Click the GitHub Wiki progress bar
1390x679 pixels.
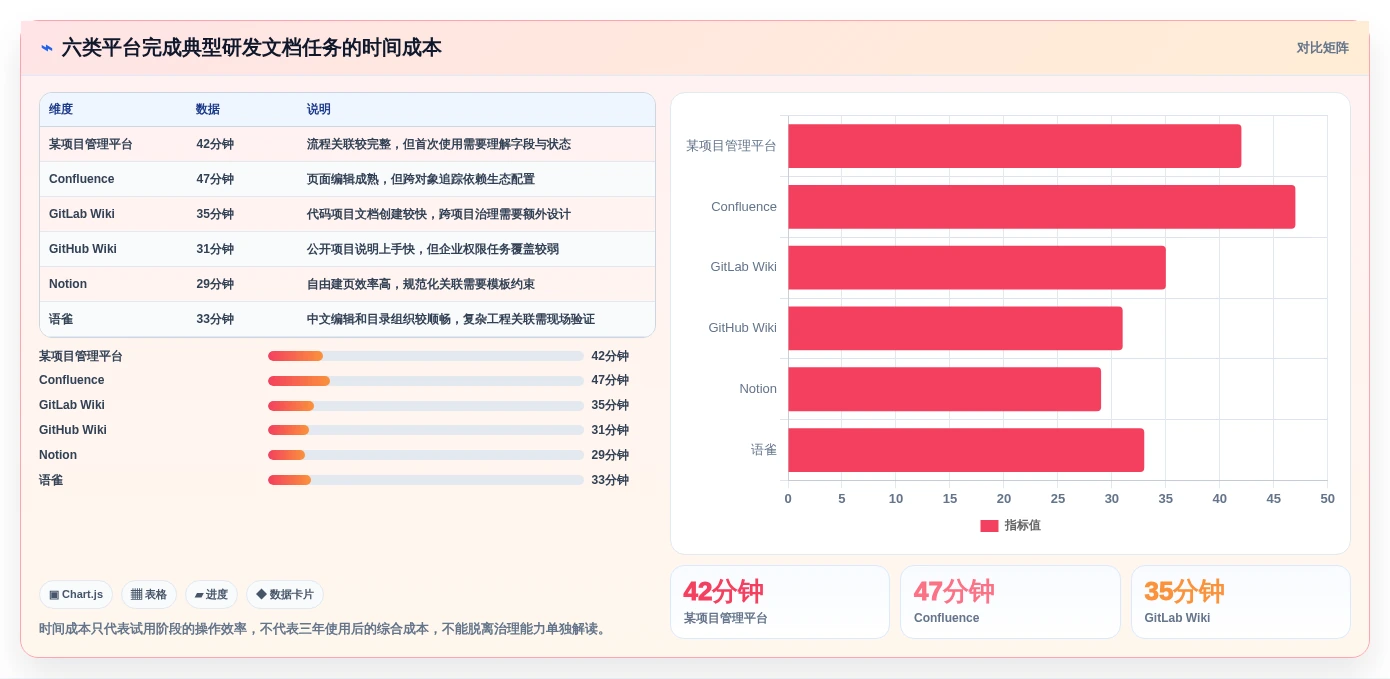tap(426, 430)
